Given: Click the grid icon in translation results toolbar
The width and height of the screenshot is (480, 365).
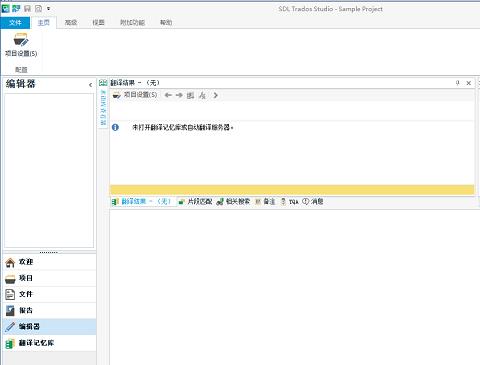Looking at the screenshot, I should tap(190, 95).
